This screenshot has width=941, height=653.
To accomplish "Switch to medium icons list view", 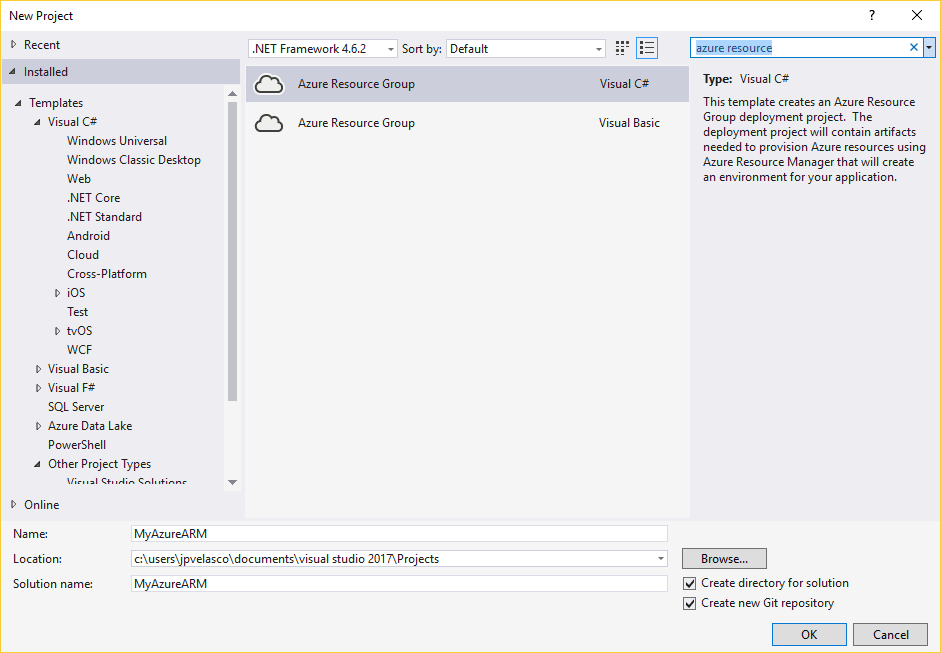I will coord(647,48).
